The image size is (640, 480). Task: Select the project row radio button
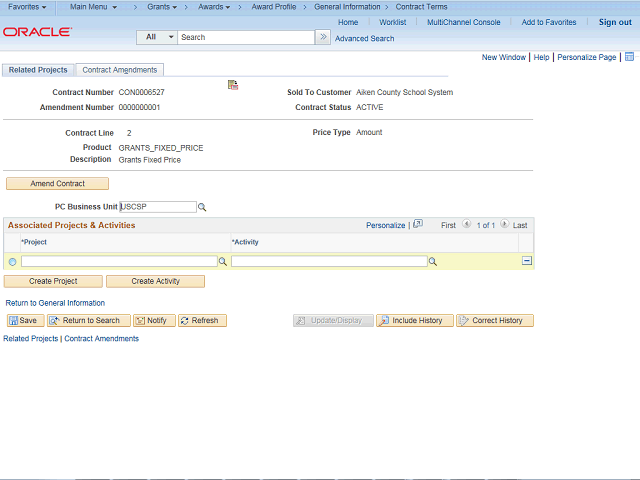(13, 262)
